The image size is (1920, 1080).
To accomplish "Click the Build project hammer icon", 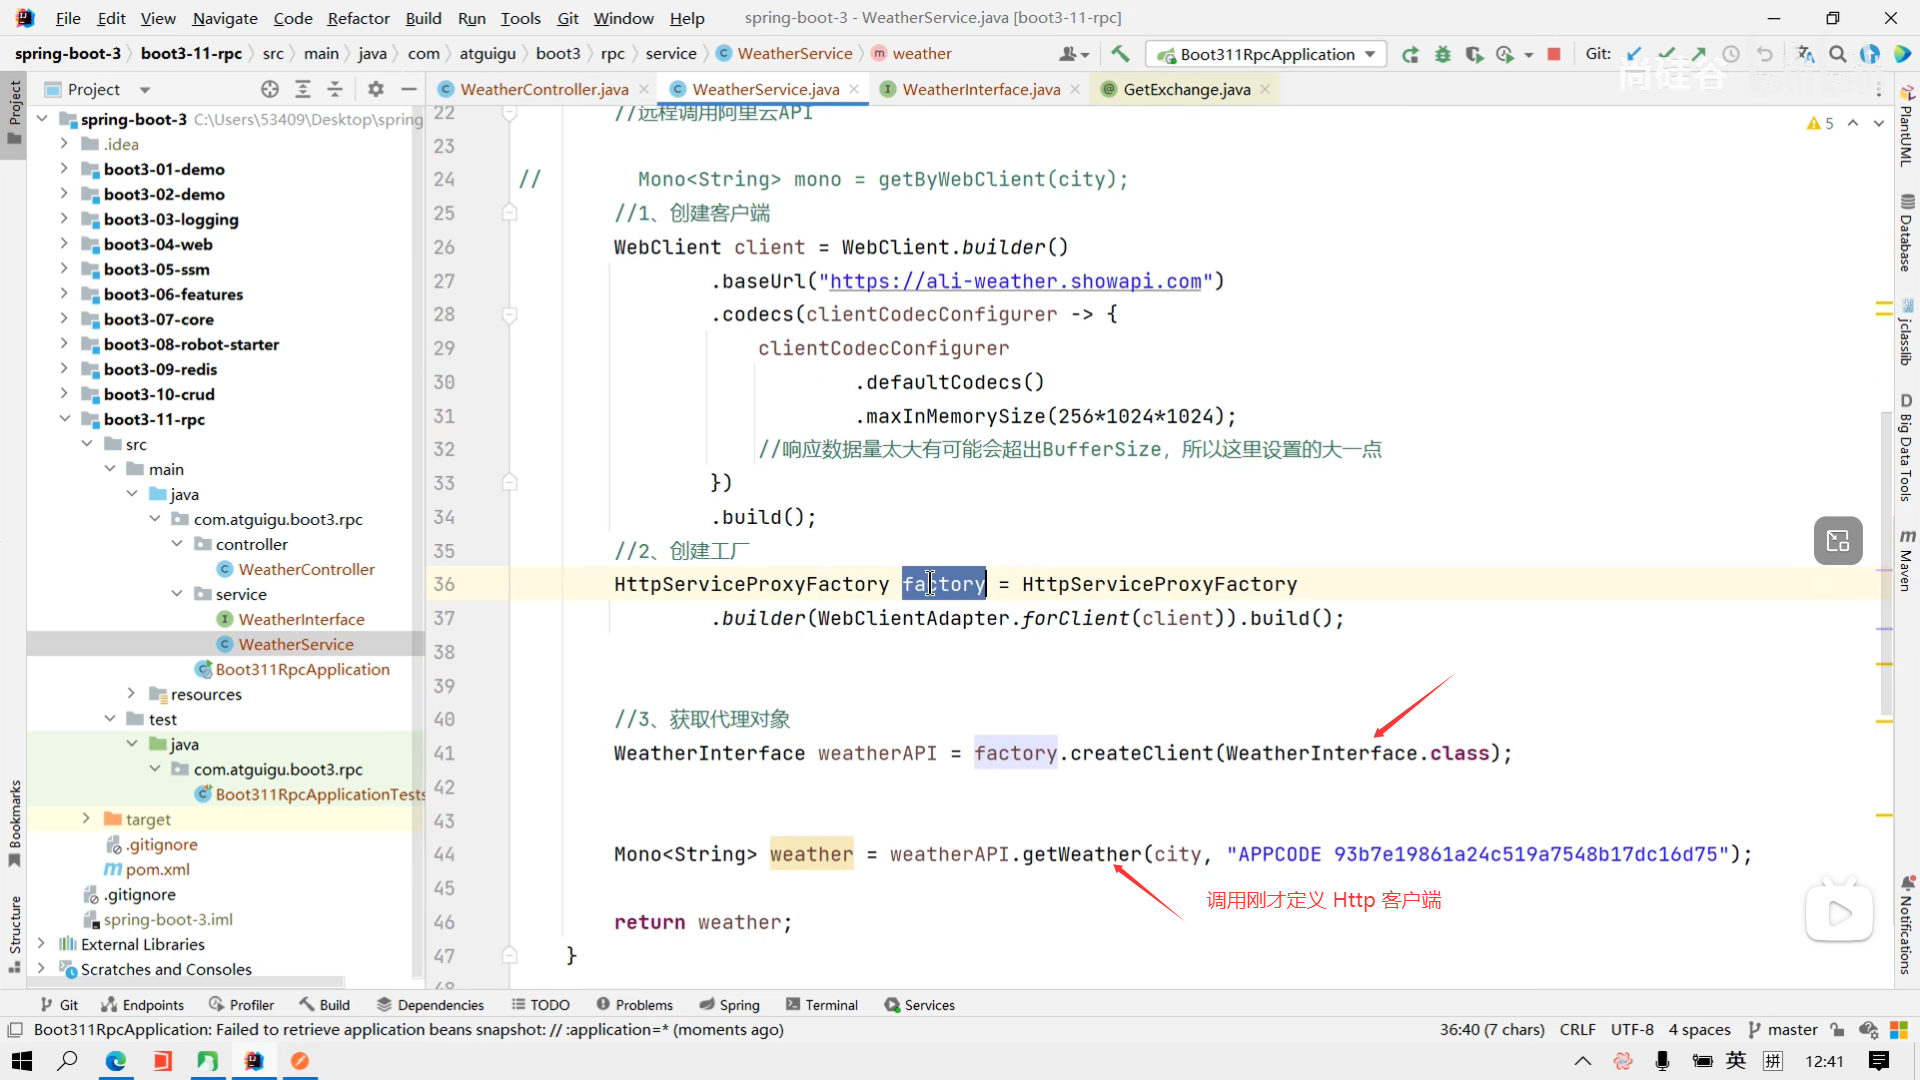I will click(1120, 54).
